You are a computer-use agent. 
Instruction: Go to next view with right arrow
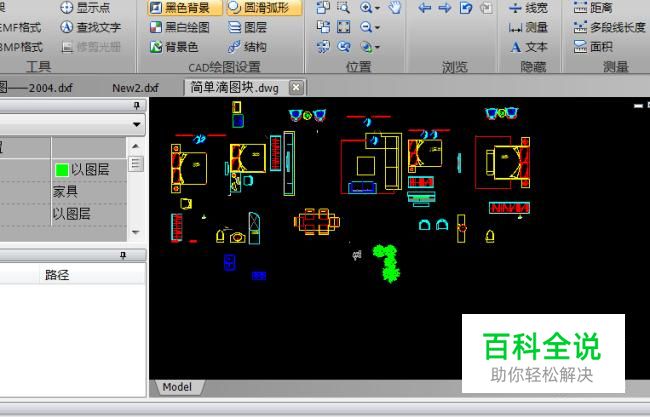[445, 7]
